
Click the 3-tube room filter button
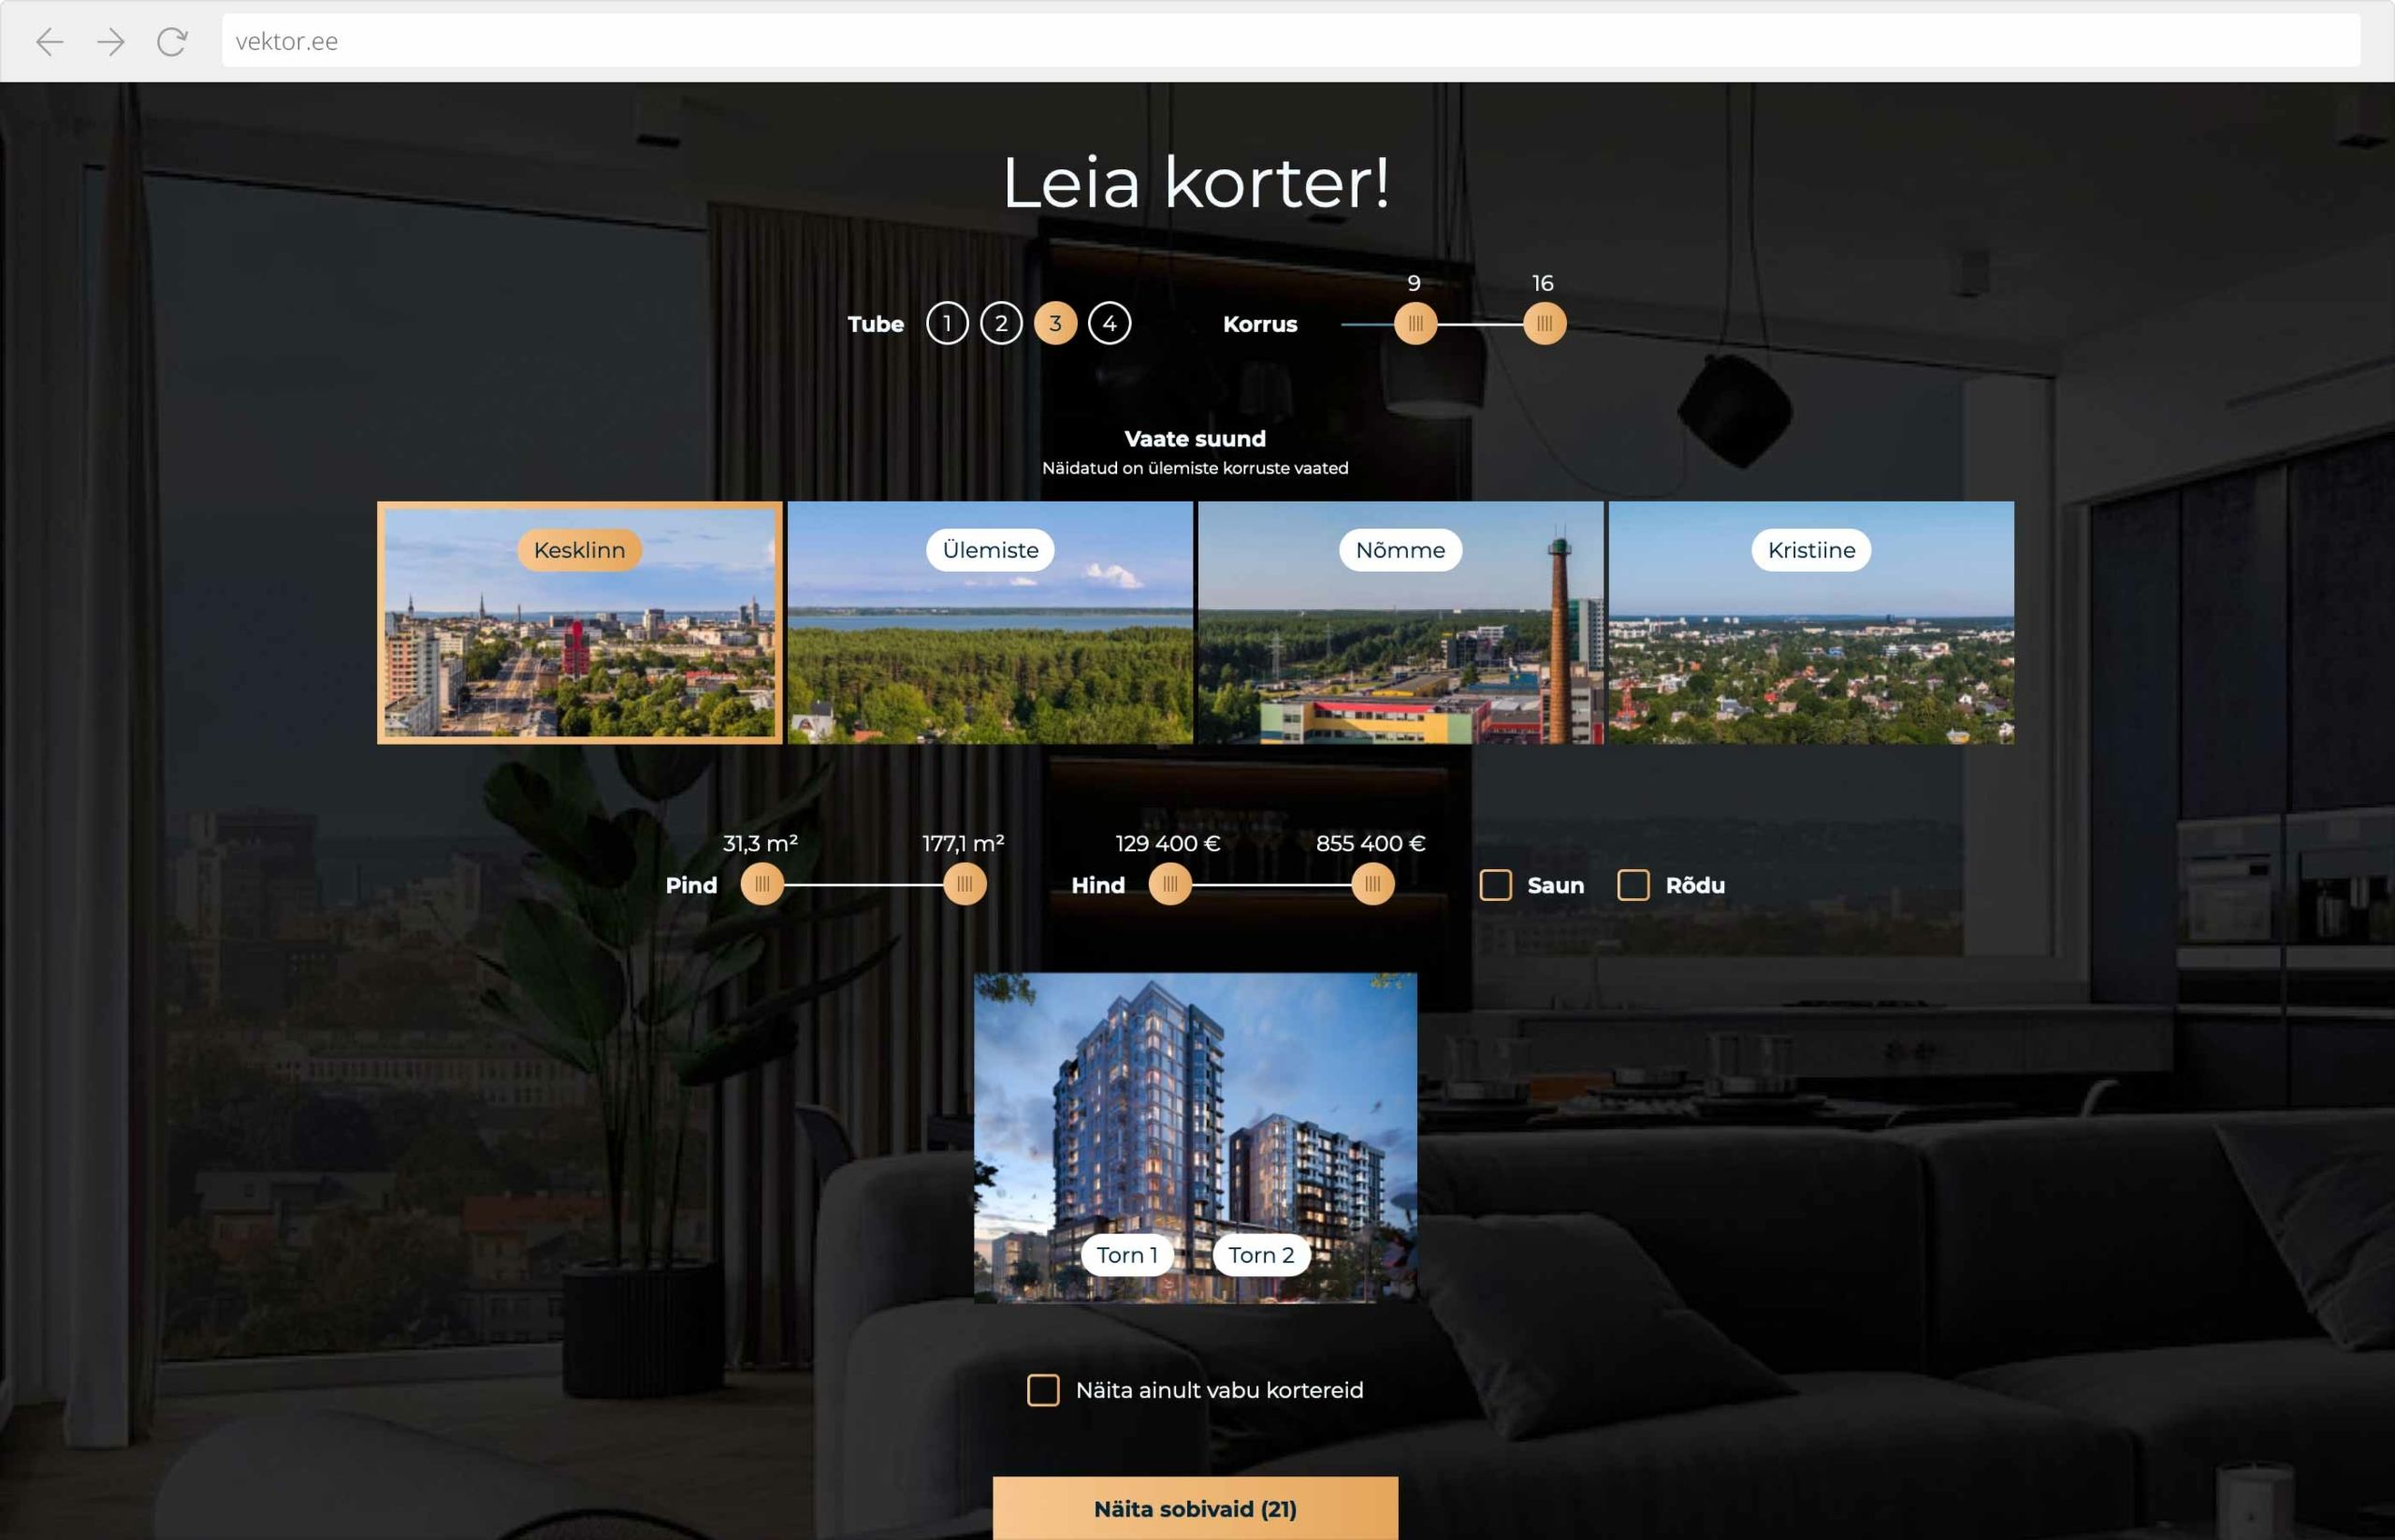1054,321
